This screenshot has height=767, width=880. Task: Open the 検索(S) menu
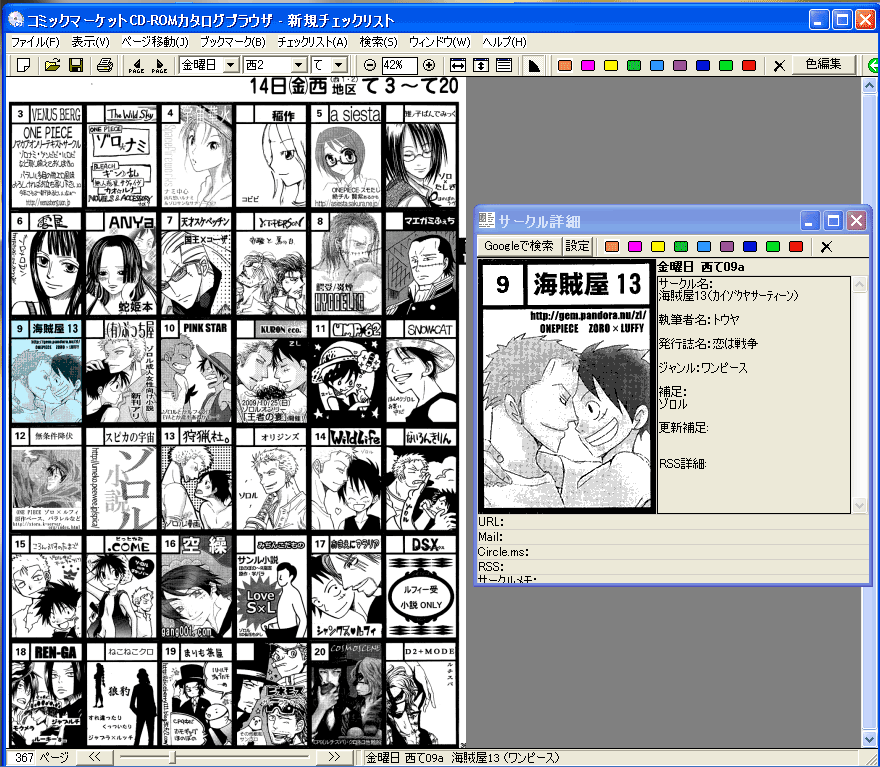coord(378,42)
